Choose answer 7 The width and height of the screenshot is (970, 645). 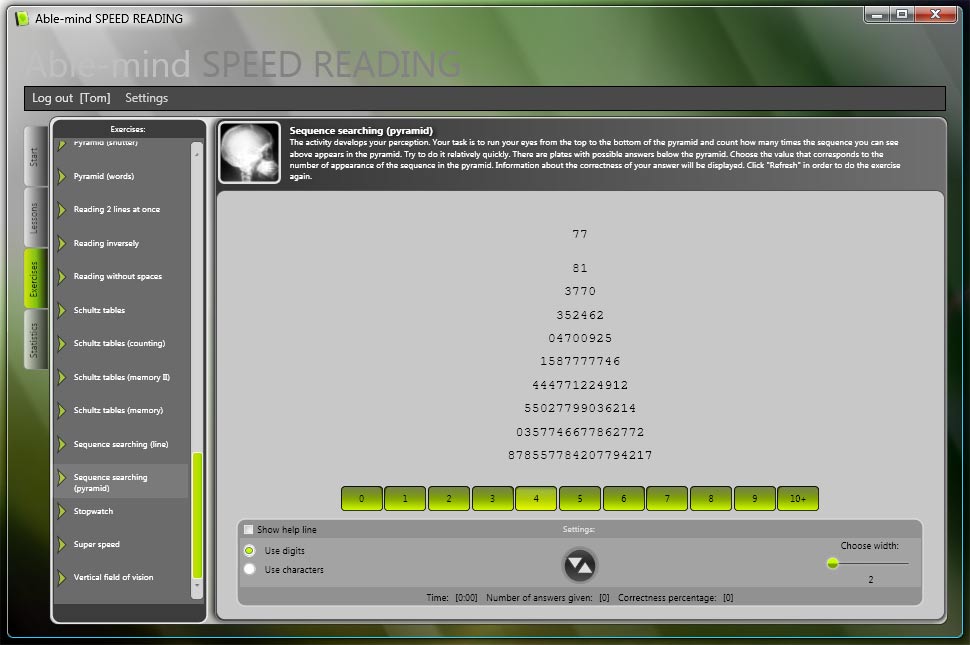point(667,498)
